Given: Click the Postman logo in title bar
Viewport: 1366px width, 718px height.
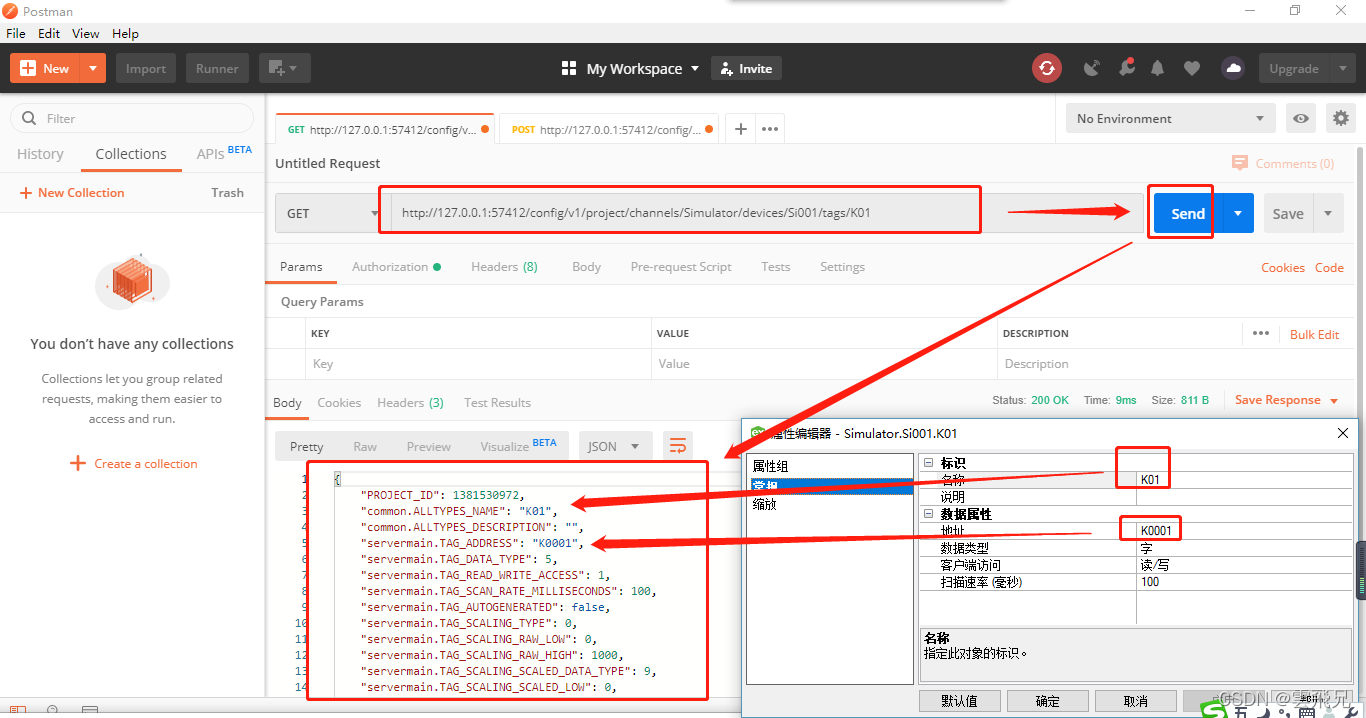Looking at the screenshot, I should pos(11,11).
